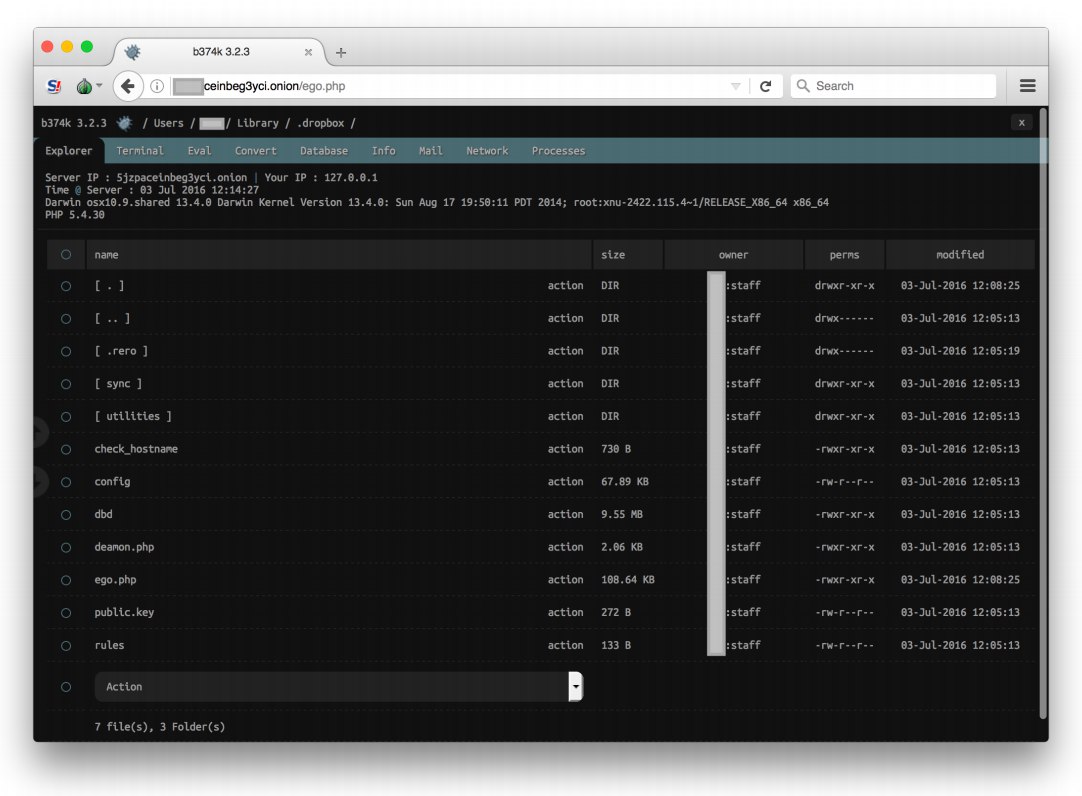Open the browser hamburger menu
The image size is (1082, 796).
[x=1027, y=86]
